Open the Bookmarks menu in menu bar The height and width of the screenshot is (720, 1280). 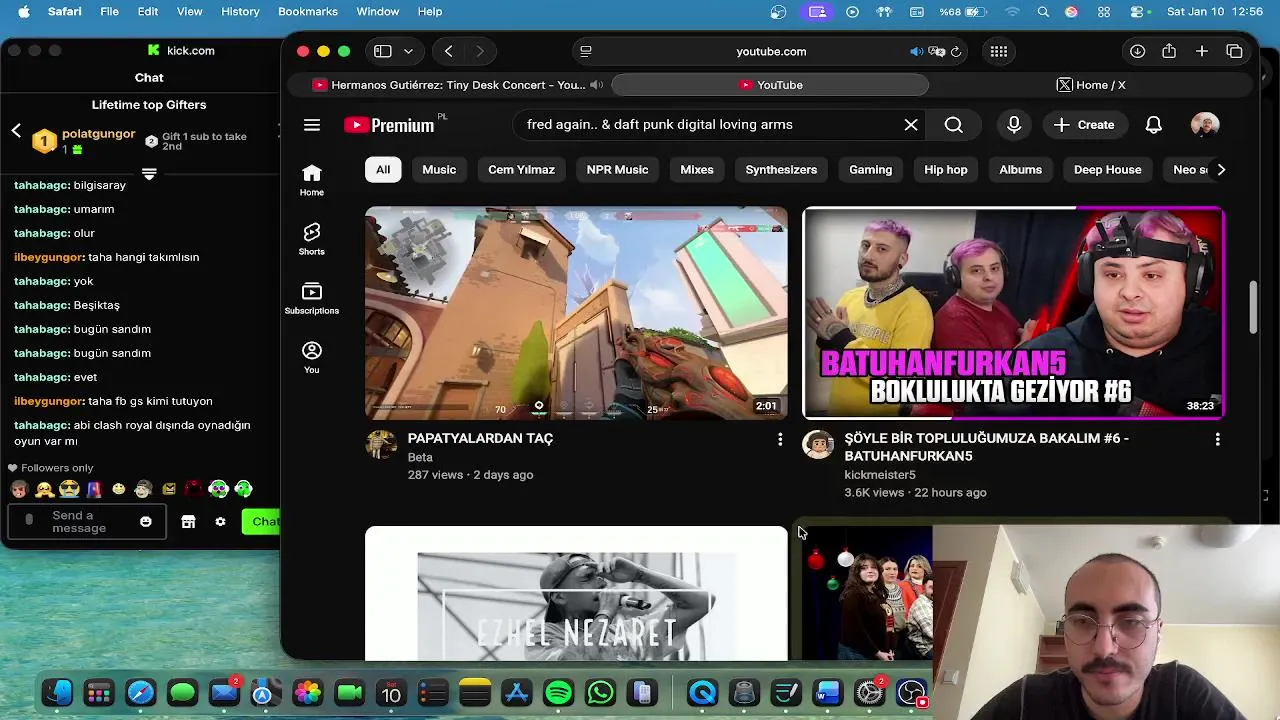point(308,11)
